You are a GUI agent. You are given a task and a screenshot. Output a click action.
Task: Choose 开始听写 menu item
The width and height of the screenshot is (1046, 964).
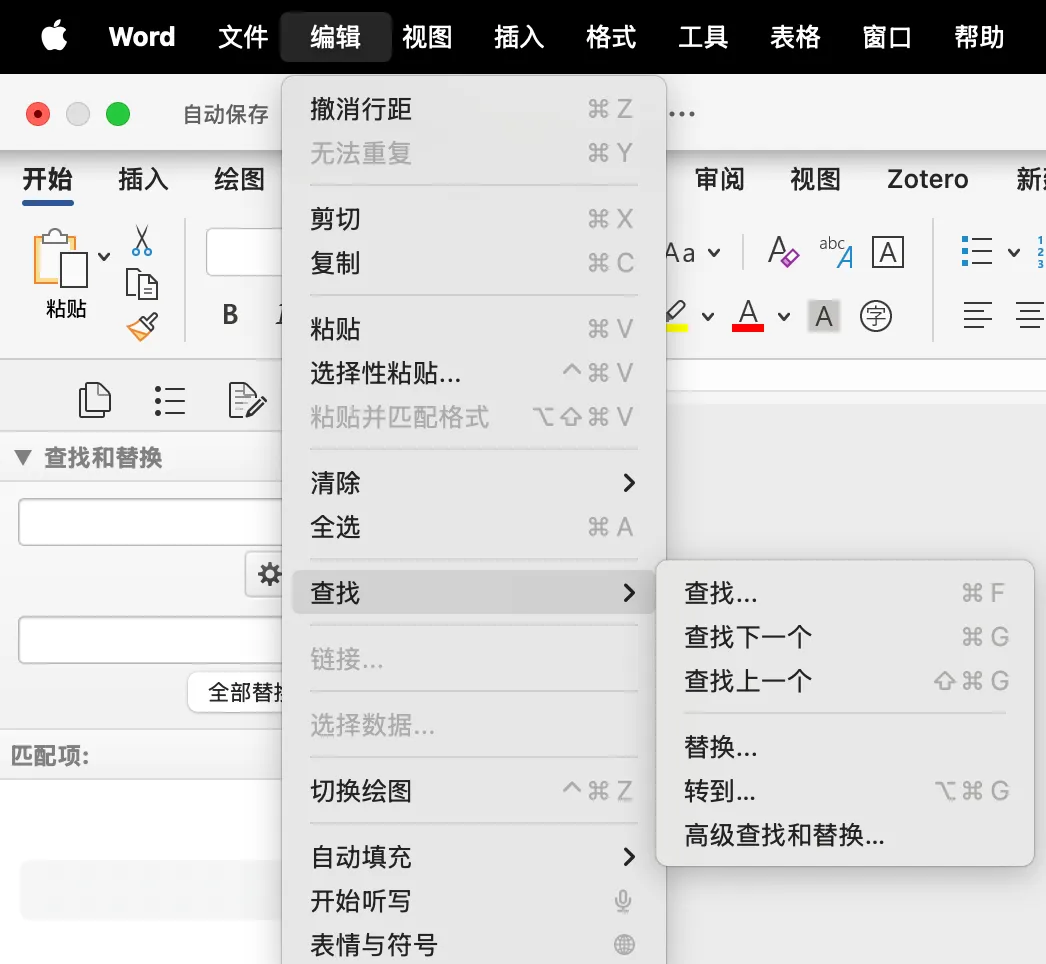pos(473,901)
